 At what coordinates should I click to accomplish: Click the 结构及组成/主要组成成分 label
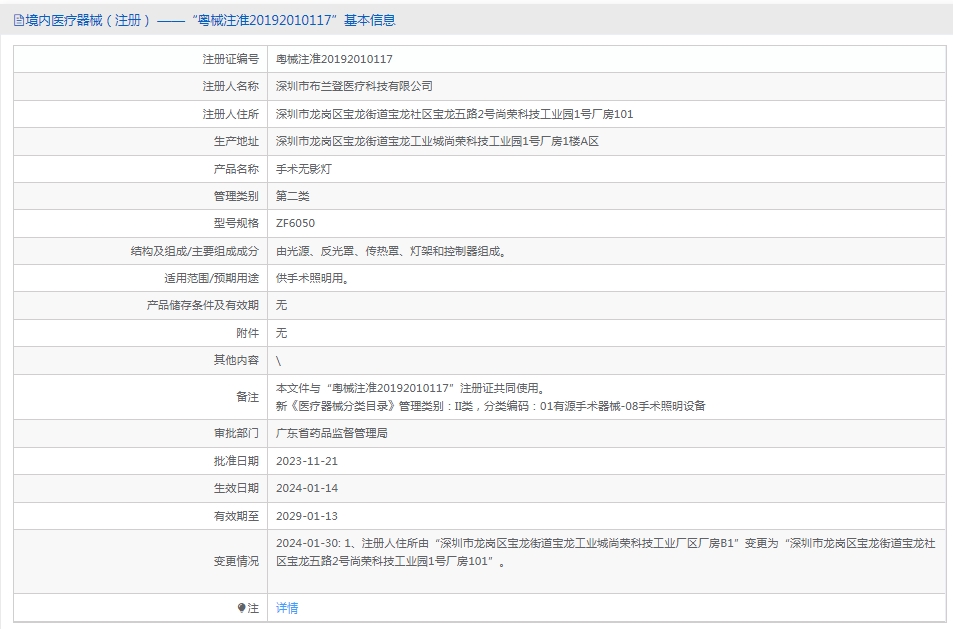click(x=194, y=251)
